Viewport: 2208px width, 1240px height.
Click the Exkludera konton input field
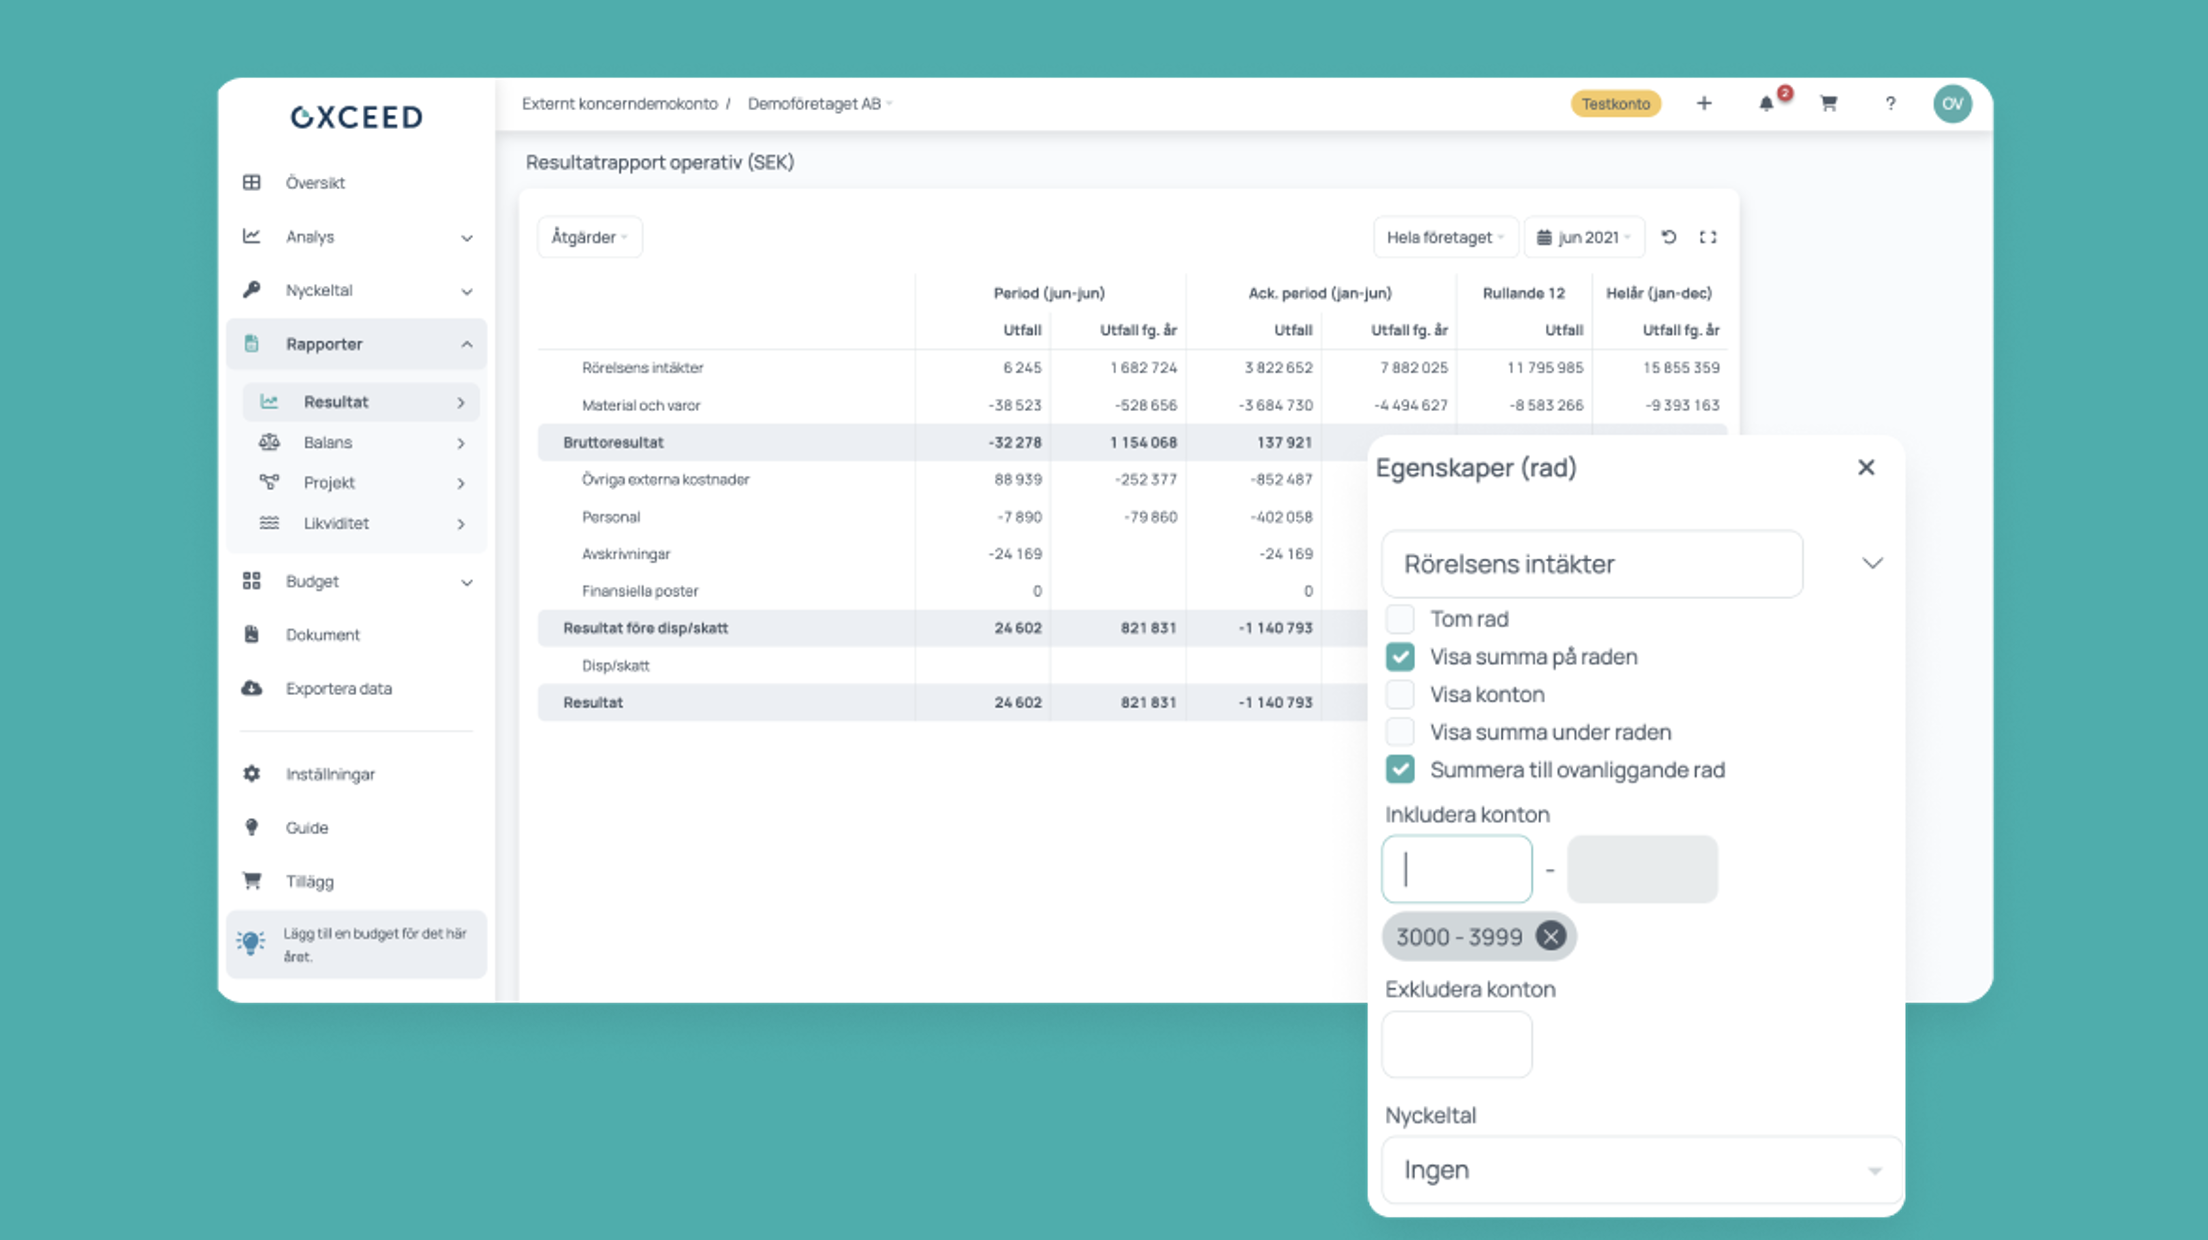point(1457,1044)
